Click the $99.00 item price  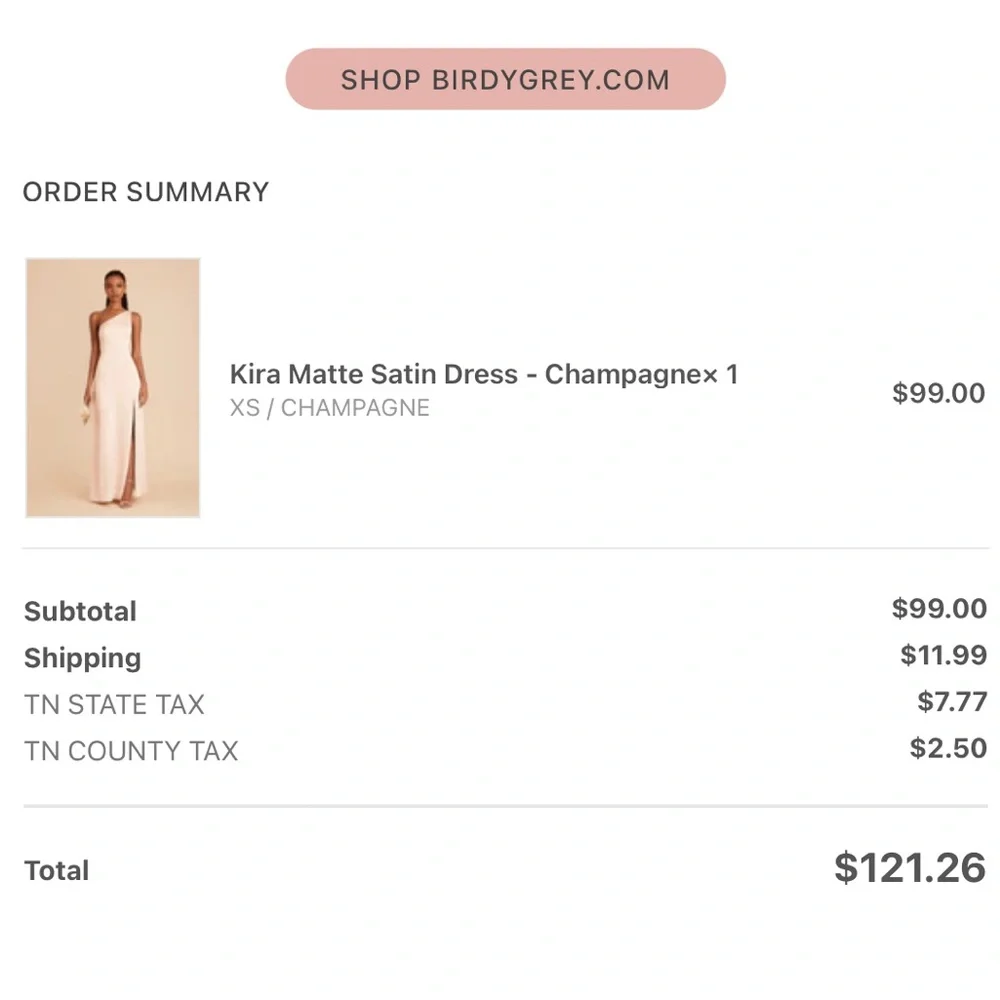(938, 393)
